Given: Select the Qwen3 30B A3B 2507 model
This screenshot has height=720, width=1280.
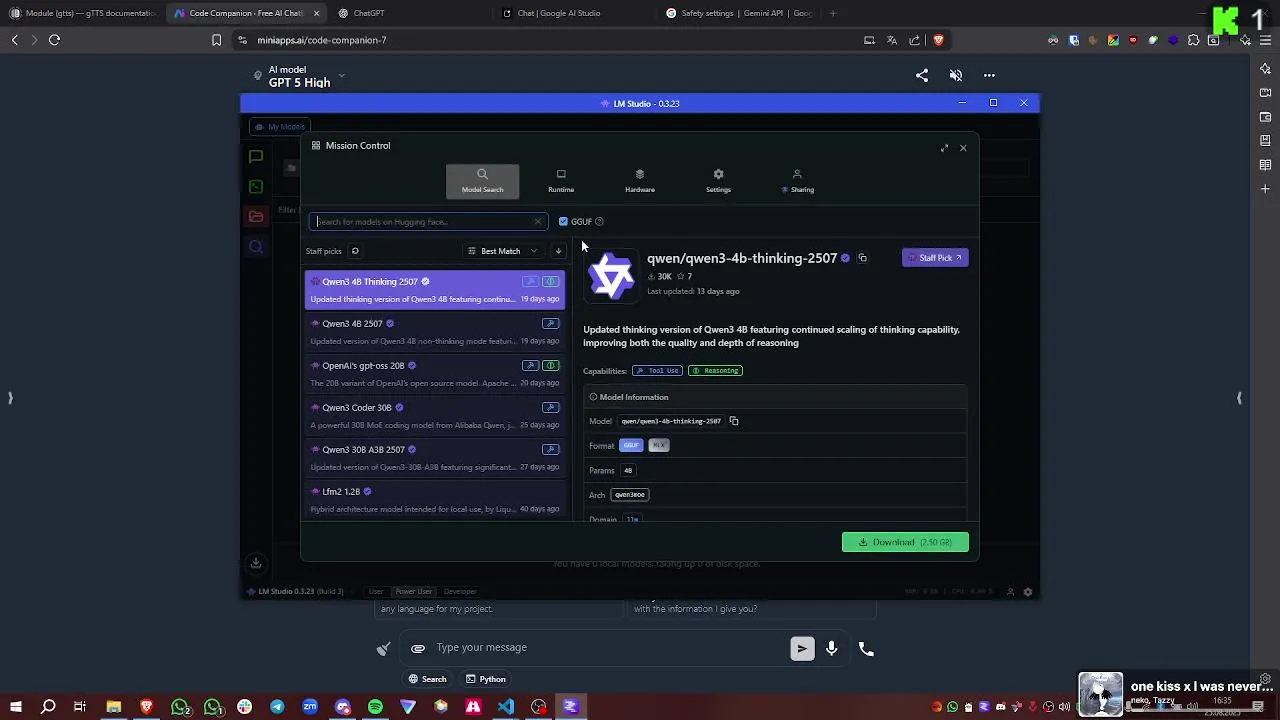Looking at the screenshot, I should pos(435,457).
